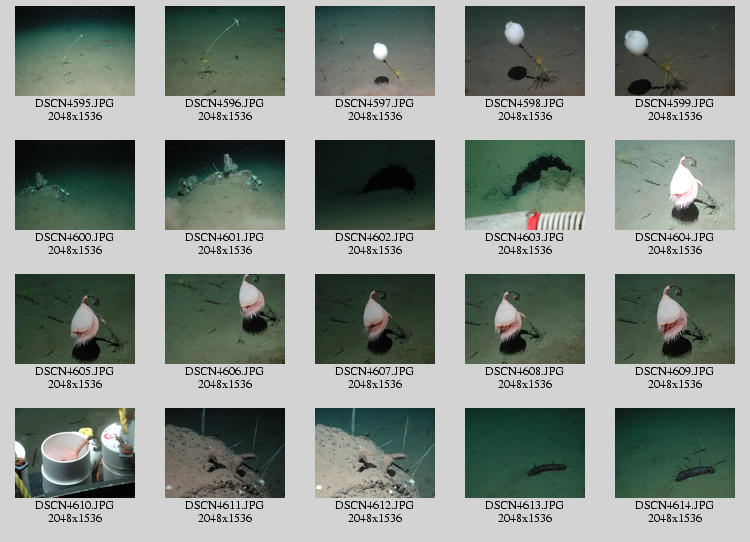The width and height of the screenshot is (750, 542).
Task: View the DSCN4599.JPG thumbnail
Action: 675,51
